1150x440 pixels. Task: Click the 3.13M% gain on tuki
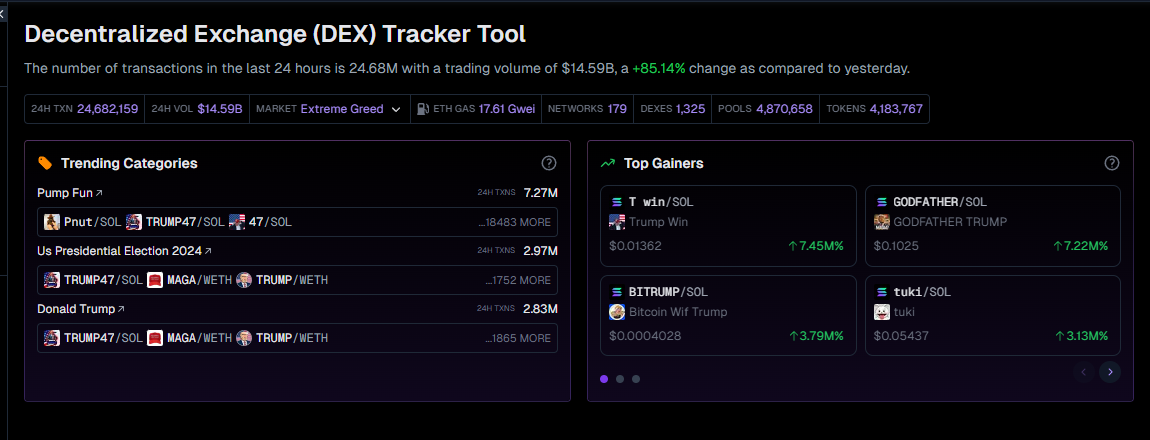(x=1081, y=336)
